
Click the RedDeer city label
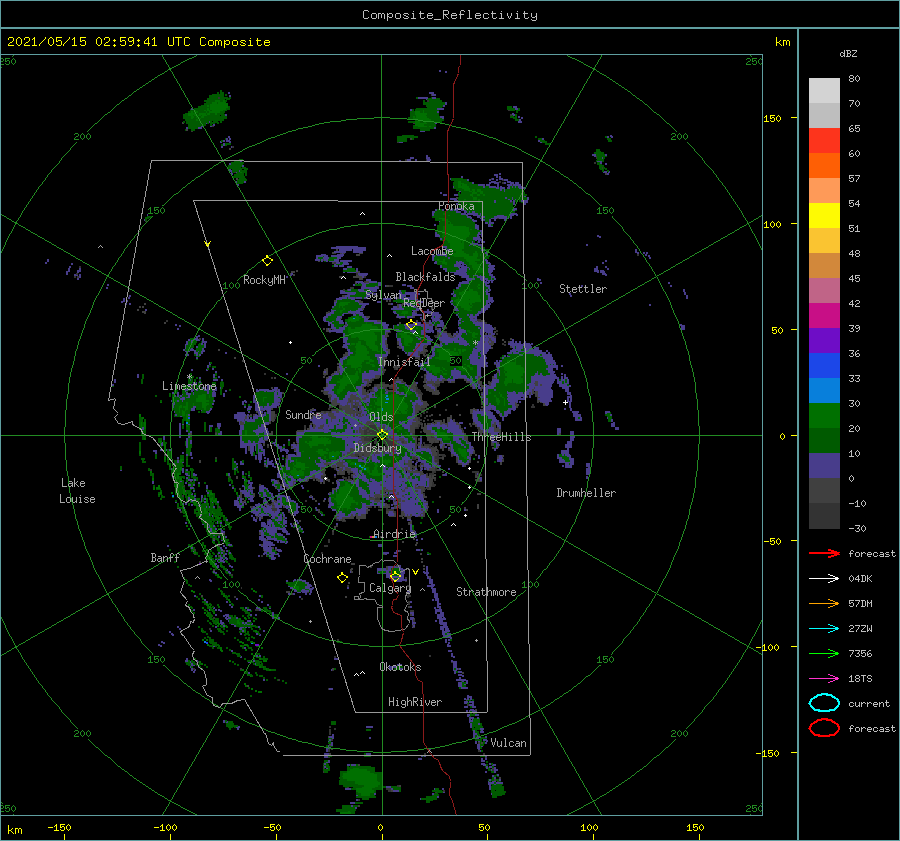(424, 303)
